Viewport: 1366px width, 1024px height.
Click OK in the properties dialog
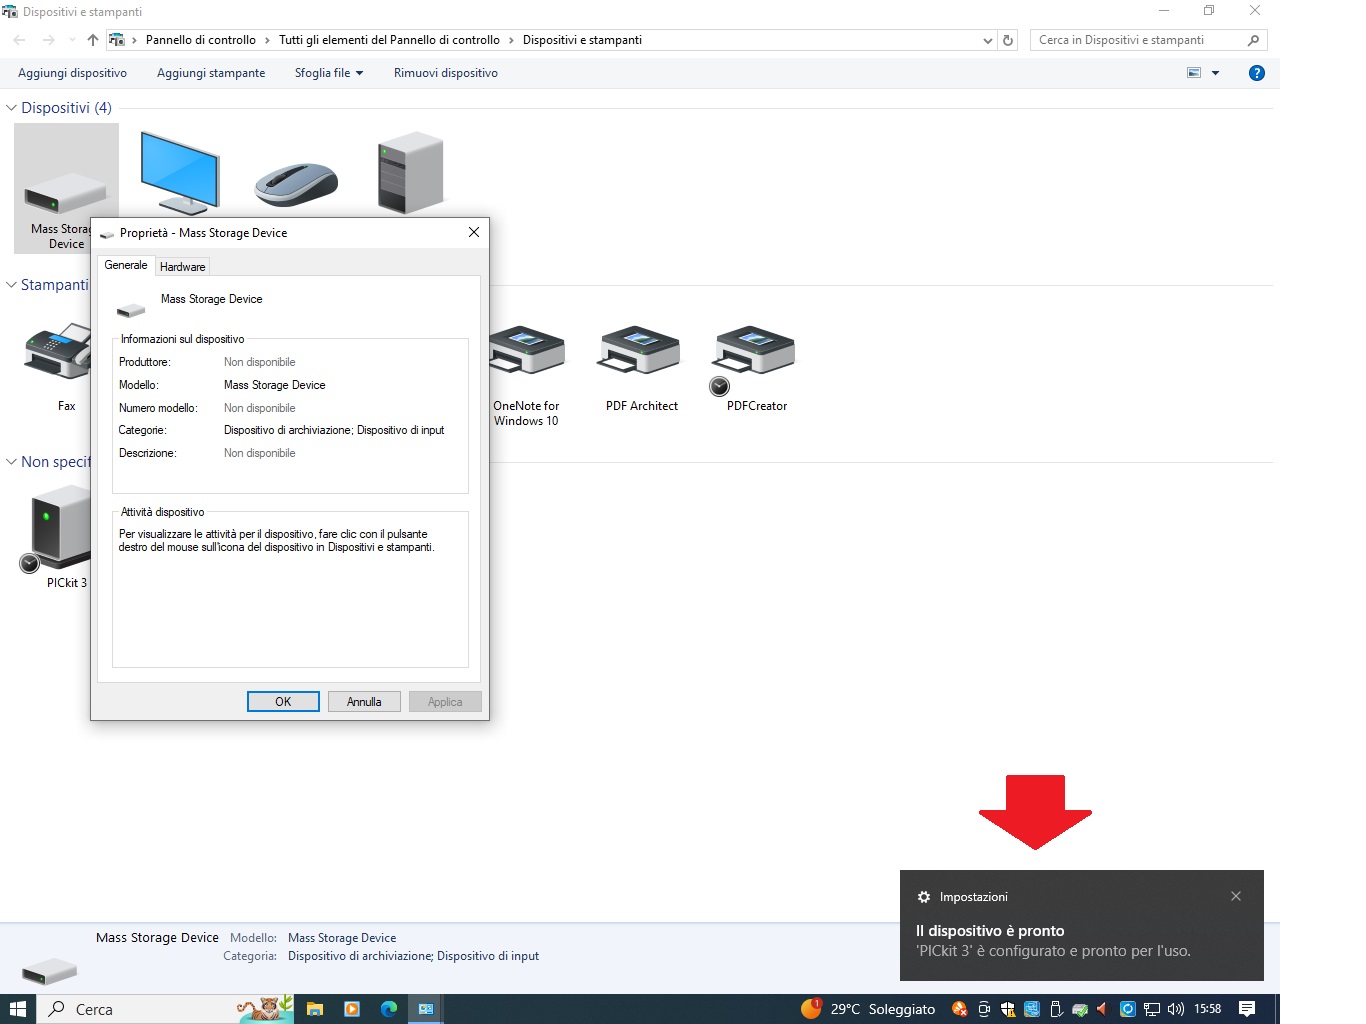[283, 702]
